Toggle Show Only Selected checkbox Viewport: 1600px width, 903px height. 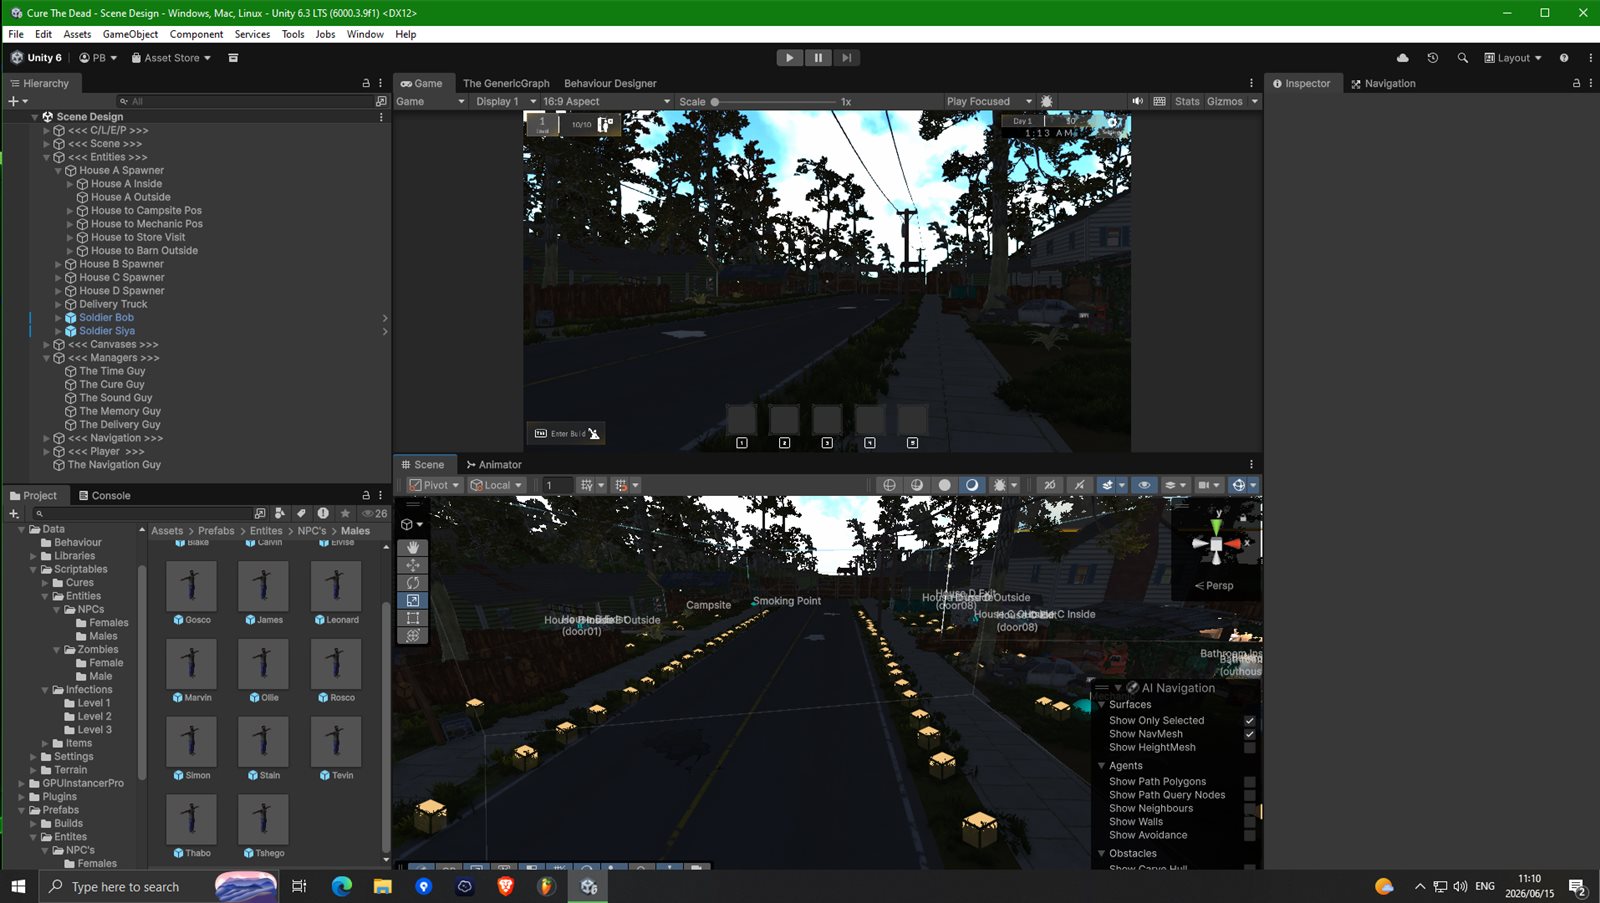click(1249, 721)
